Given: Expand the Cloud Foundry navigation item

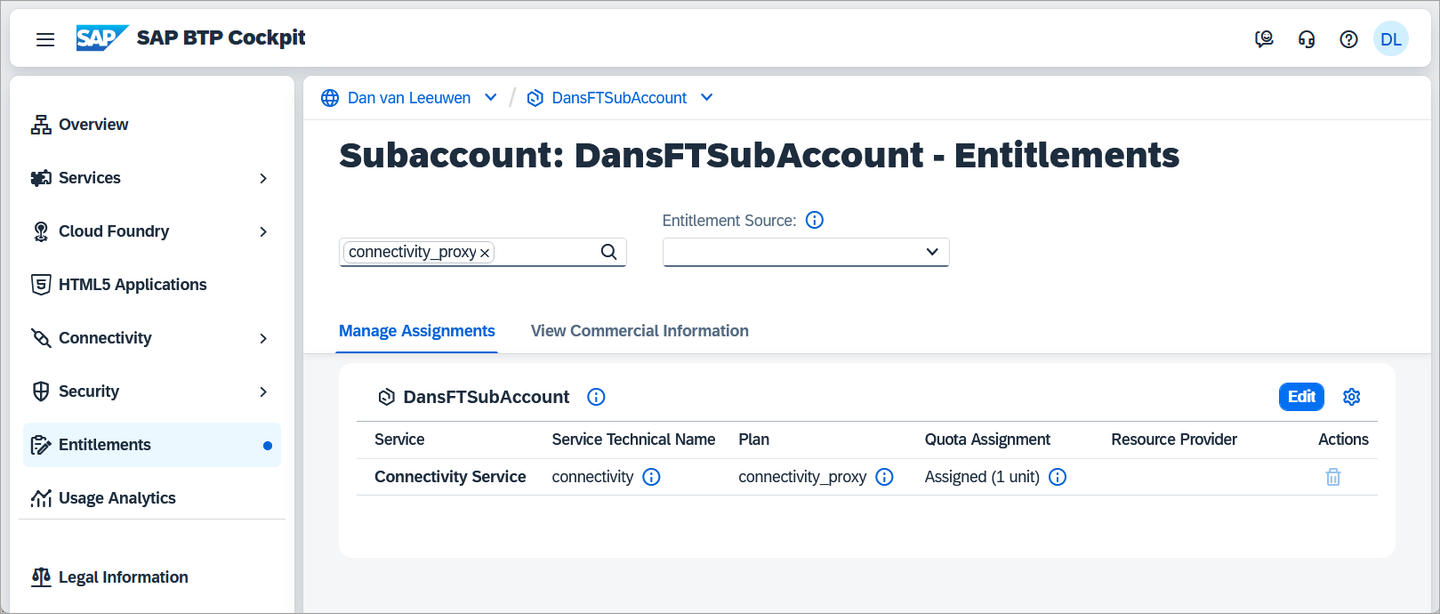Looking at the screenshot, I should [263, 231].
